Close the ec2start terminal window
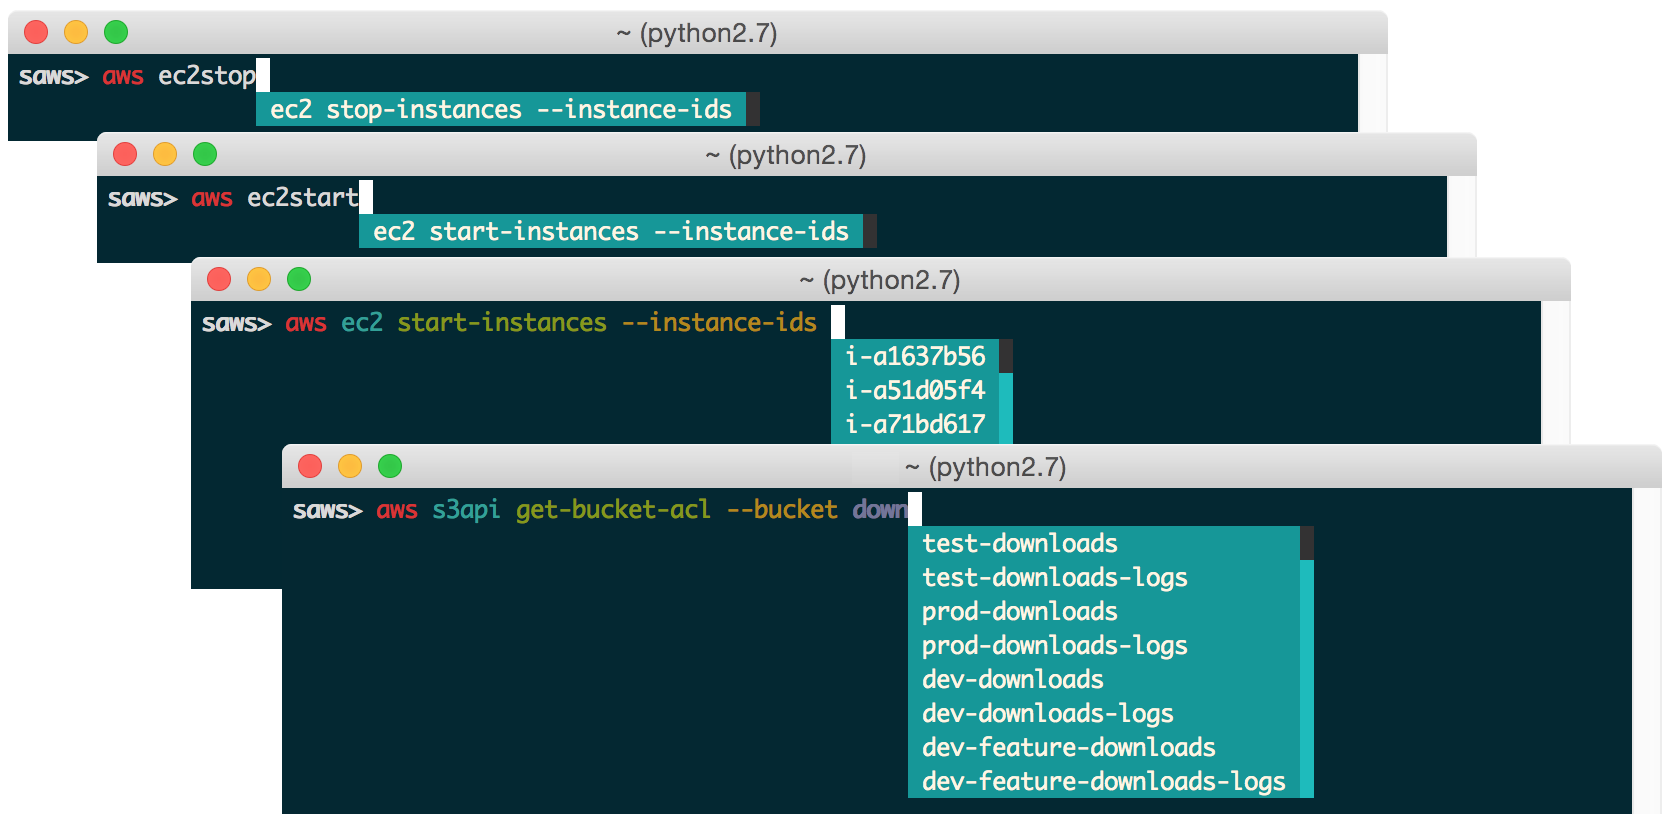The width and height of the screenshot is (1674, 832). (x=125, y=154)
